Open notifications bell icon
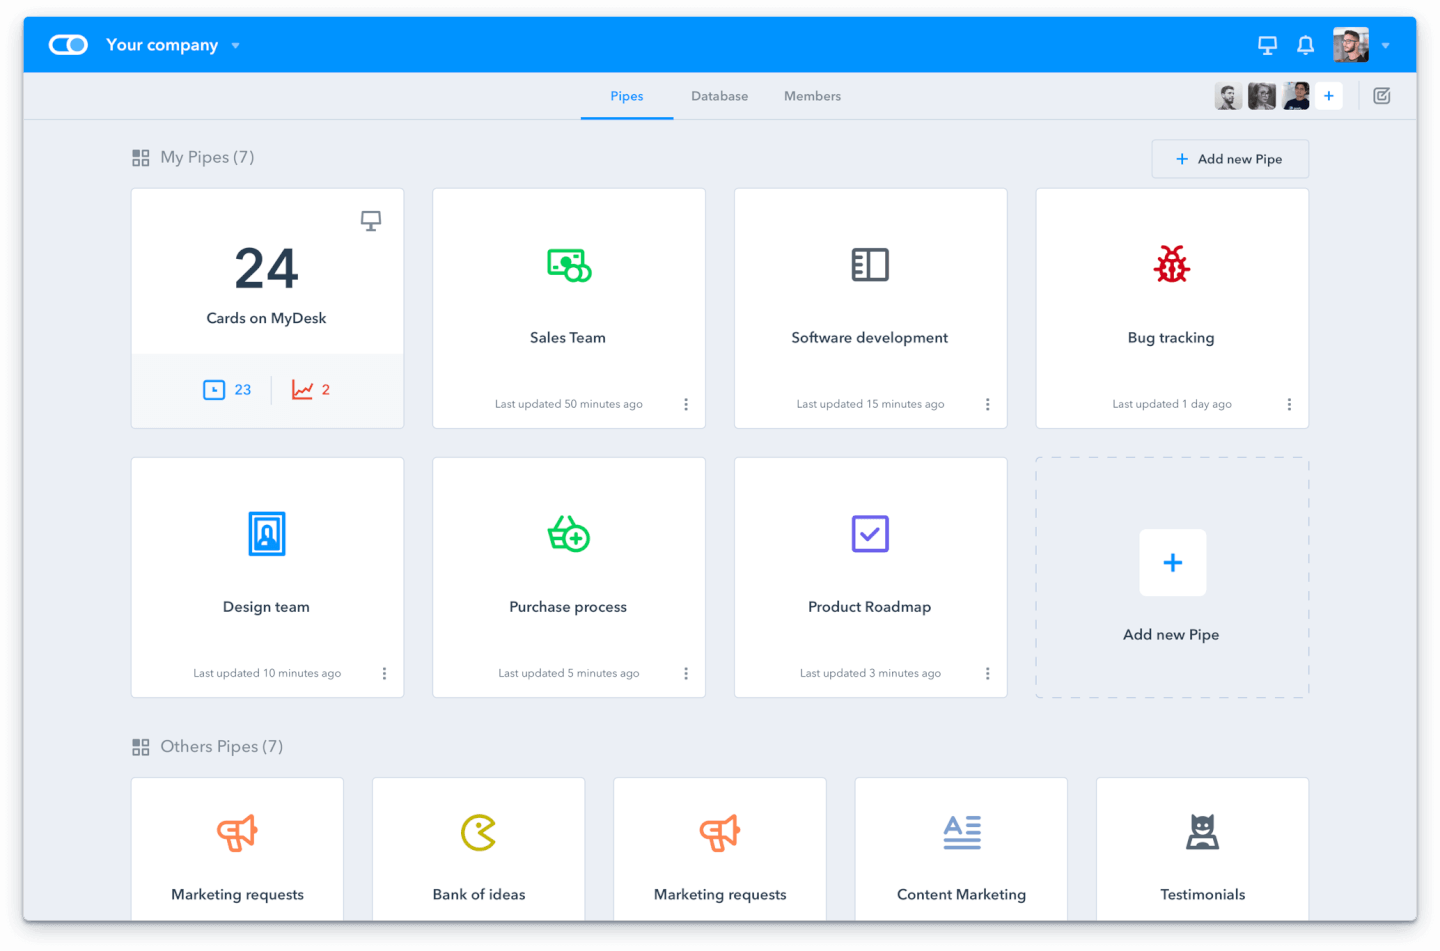This screenshot has height=951, width=1440. [x=1305, y=45]
